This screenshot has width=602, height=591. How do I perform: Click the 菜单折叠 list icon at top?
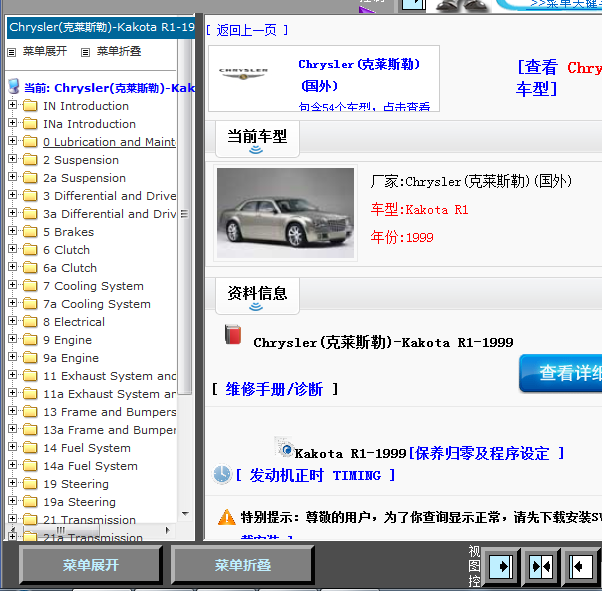coord(85,52)
